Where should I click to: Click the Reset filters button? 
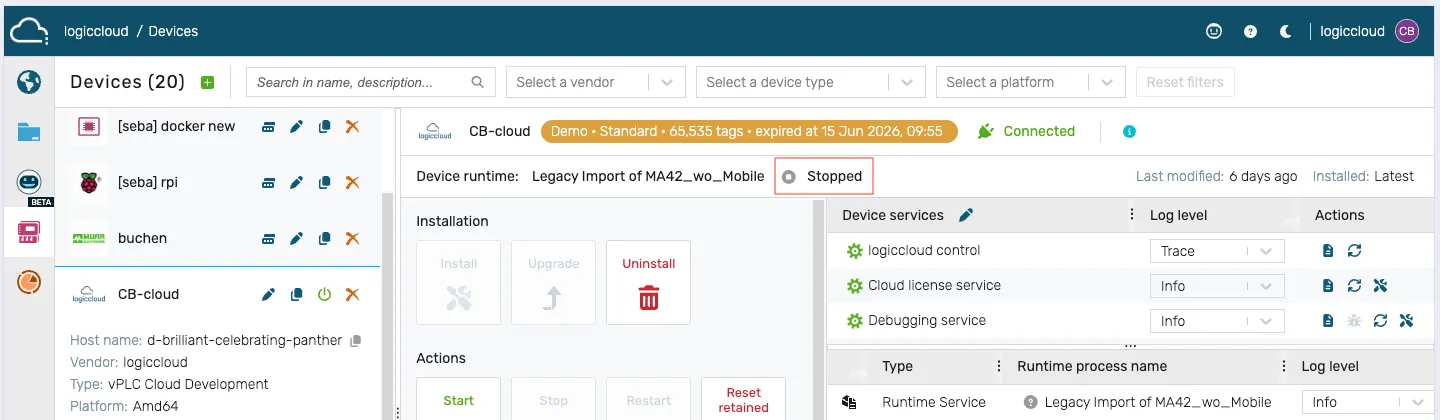1185,82
